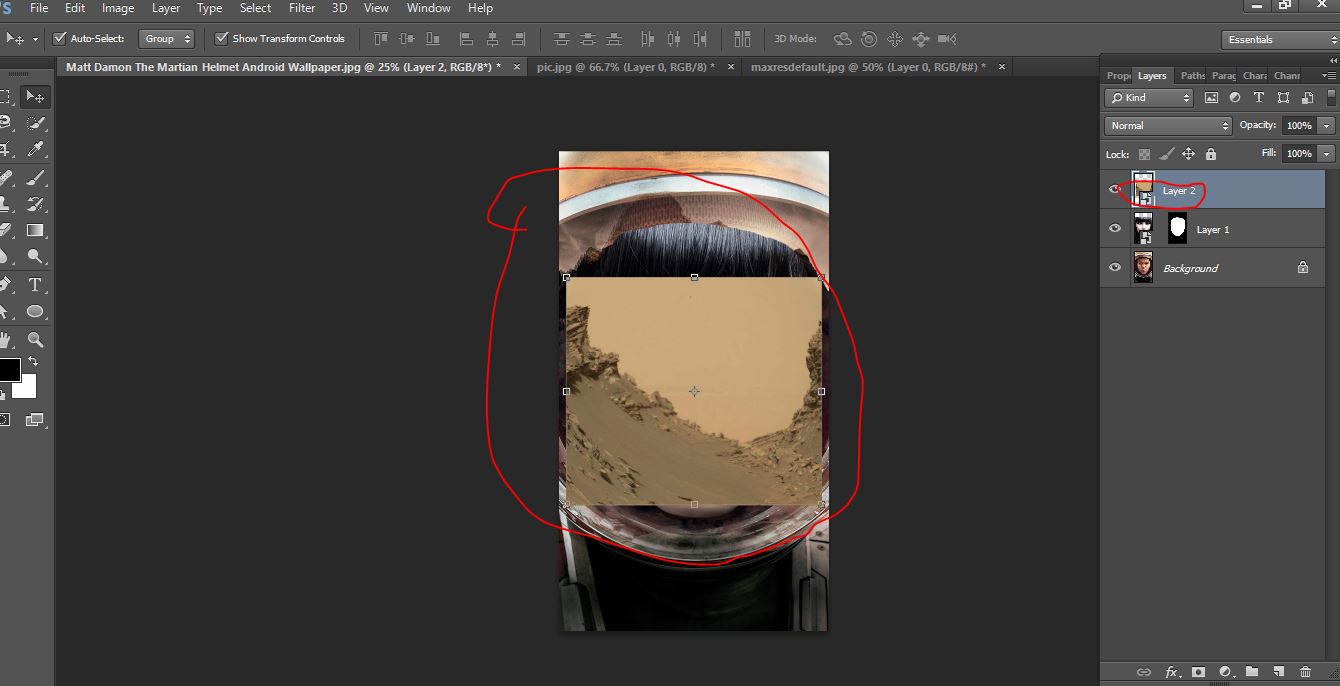Image resolution: width=1340 pixels, height=686 pixels.
Task: Toggle the Auto-Select checkbox
Action: tap(59, 39)
